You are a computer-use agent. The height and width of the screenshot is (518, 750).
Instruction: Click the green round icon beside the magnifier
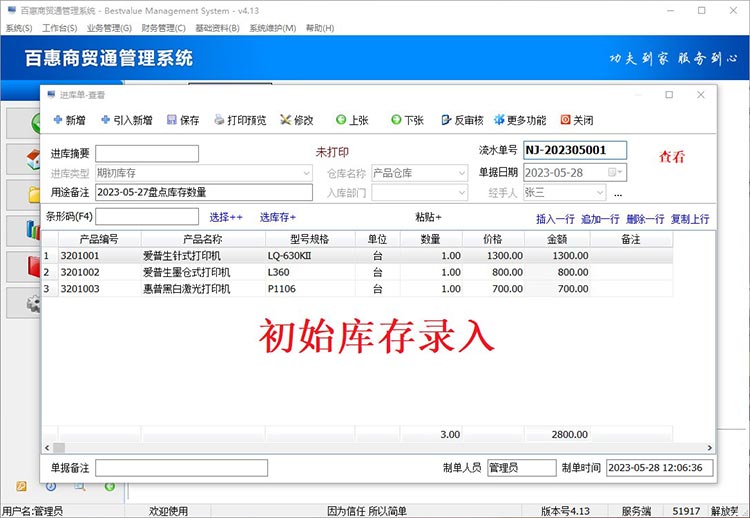click(x=110, y=486)
